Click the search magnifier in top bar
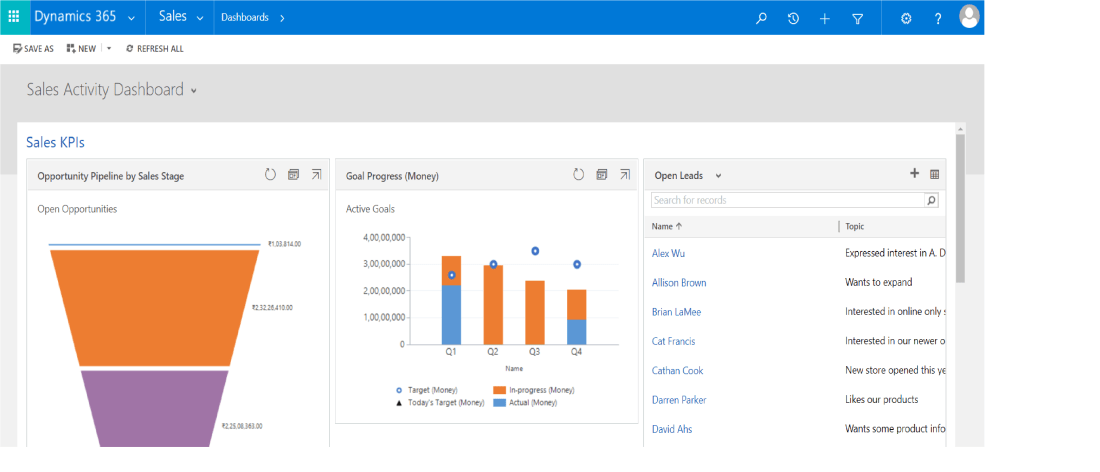The width and height of the screenshot is (1100, 472). click(x=761, y=18)
